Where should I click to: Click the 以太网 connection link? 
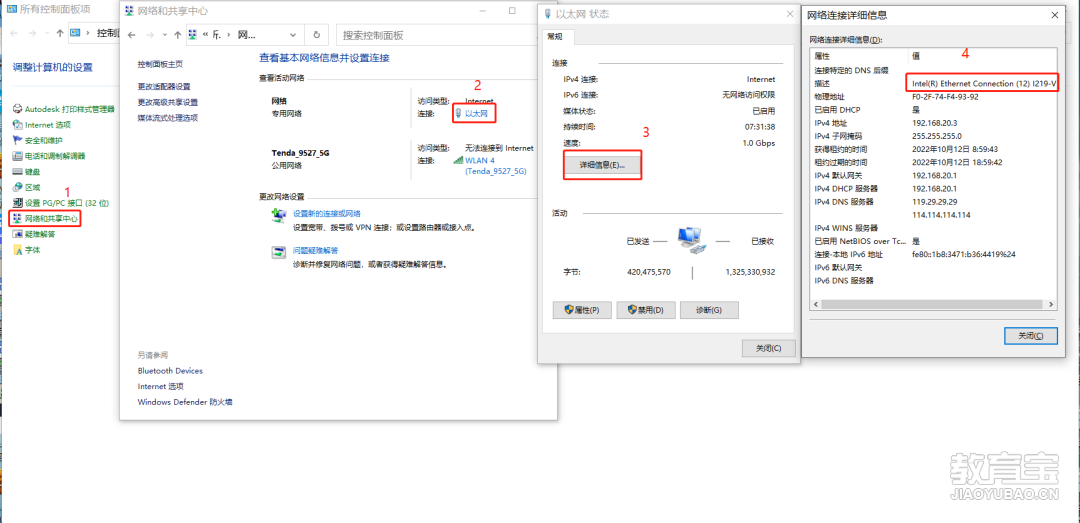tap(476, 114)
